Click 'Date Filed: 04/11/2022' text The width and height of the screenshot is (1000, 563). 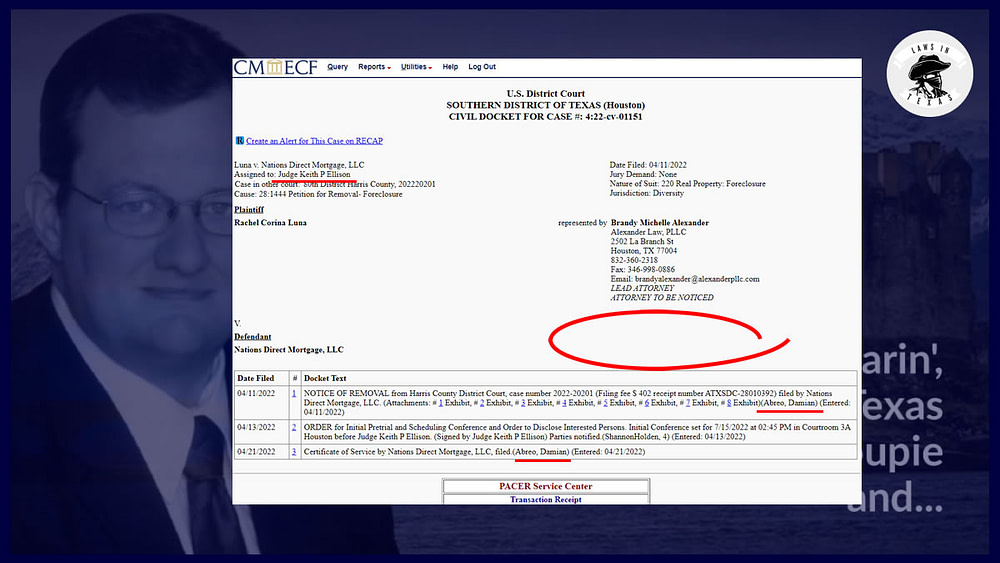(x=648, y=165)
